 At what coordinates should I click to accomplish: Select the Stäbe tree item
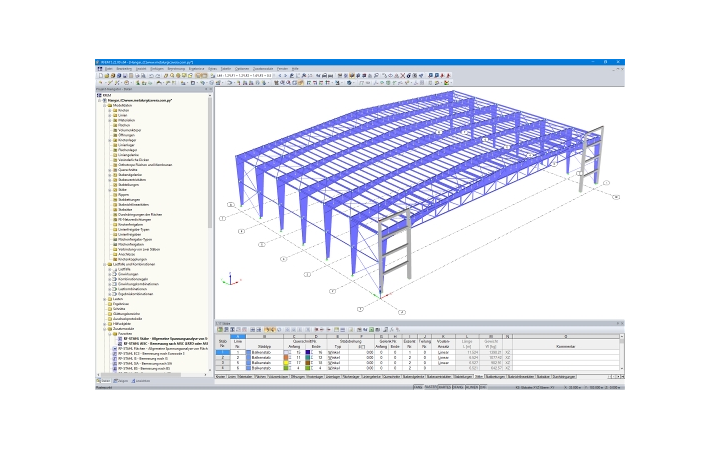122,190
